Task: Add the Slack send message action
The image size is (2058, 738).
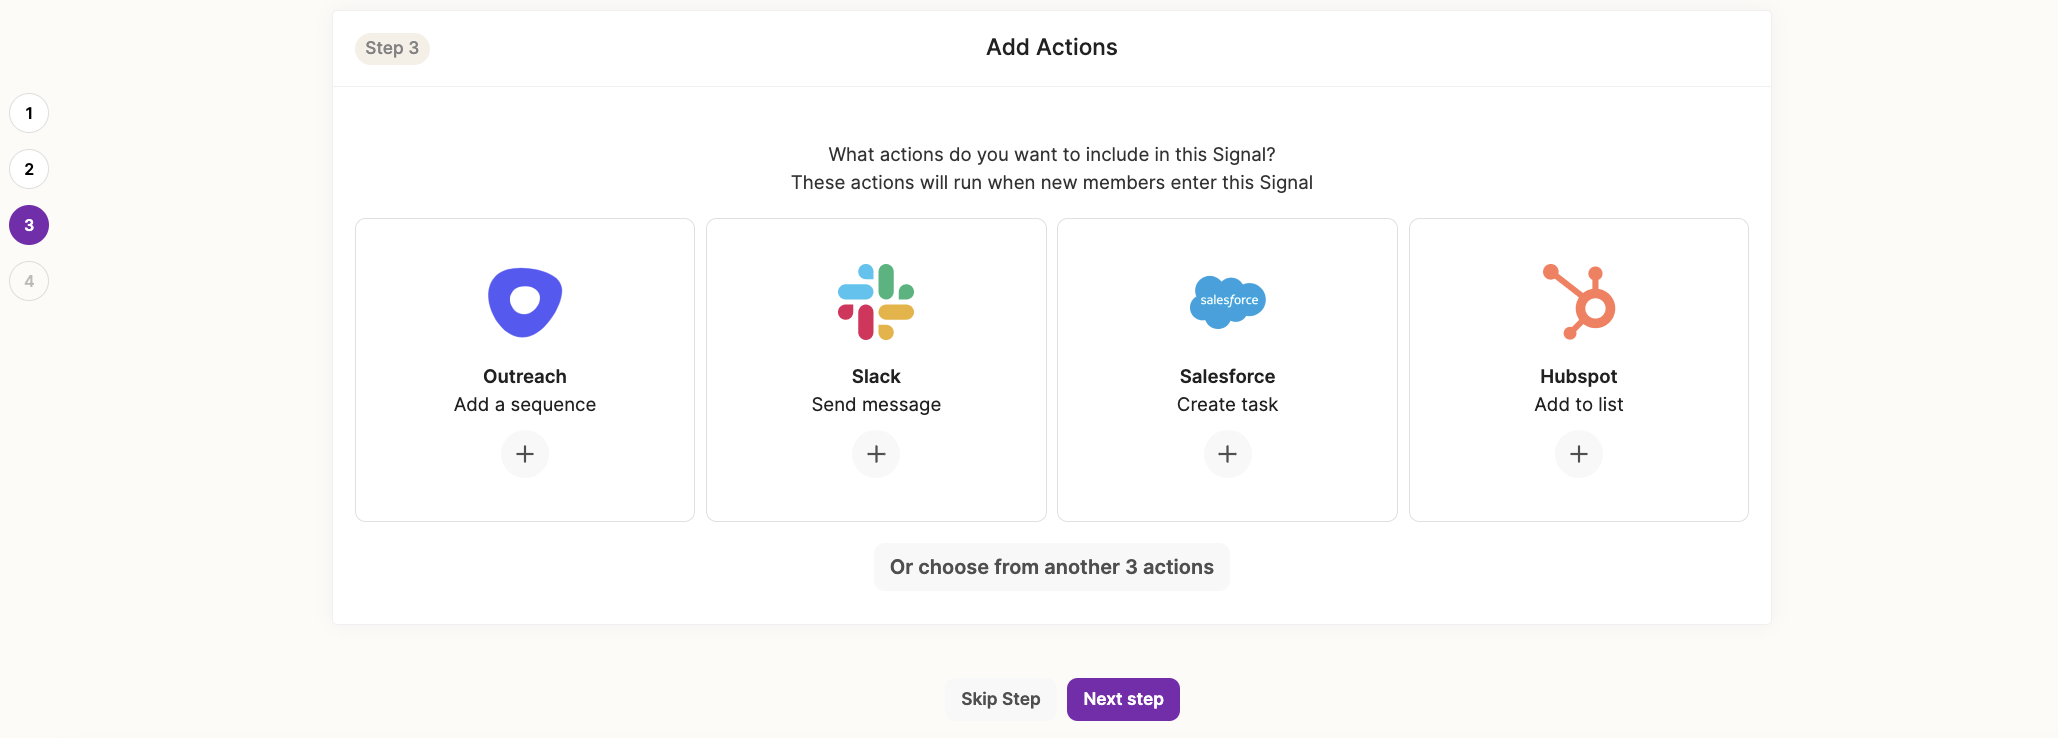Action: click(876, 454)
